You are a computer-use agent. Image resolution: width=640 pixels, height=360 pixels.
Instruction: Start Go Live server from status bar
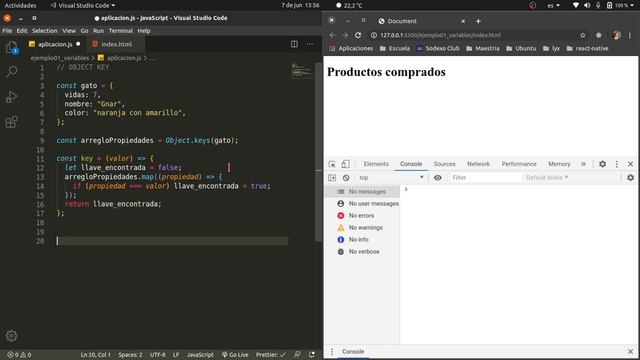click(235, 355)
